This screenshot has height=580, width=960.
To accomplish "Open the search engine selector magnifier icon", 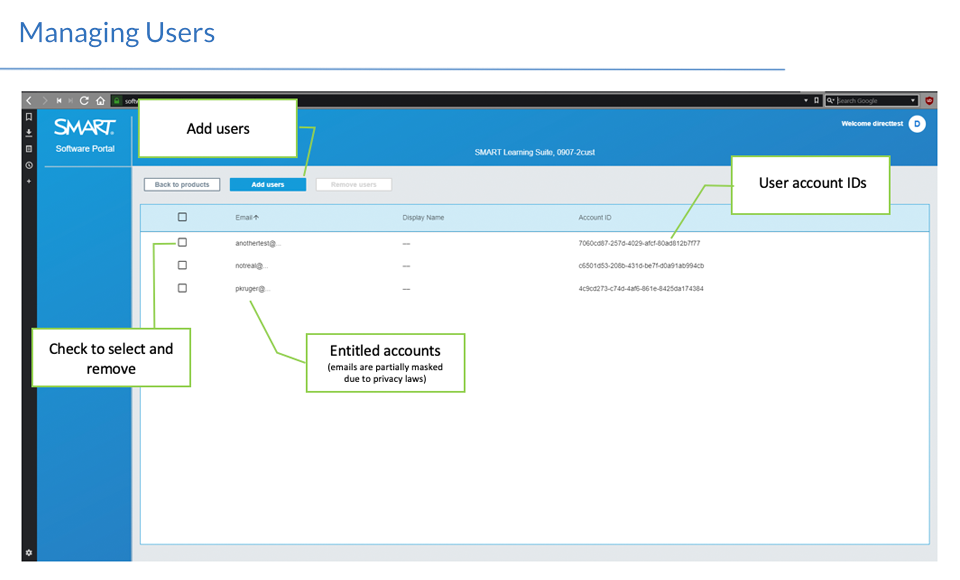I will pos(831,100).
